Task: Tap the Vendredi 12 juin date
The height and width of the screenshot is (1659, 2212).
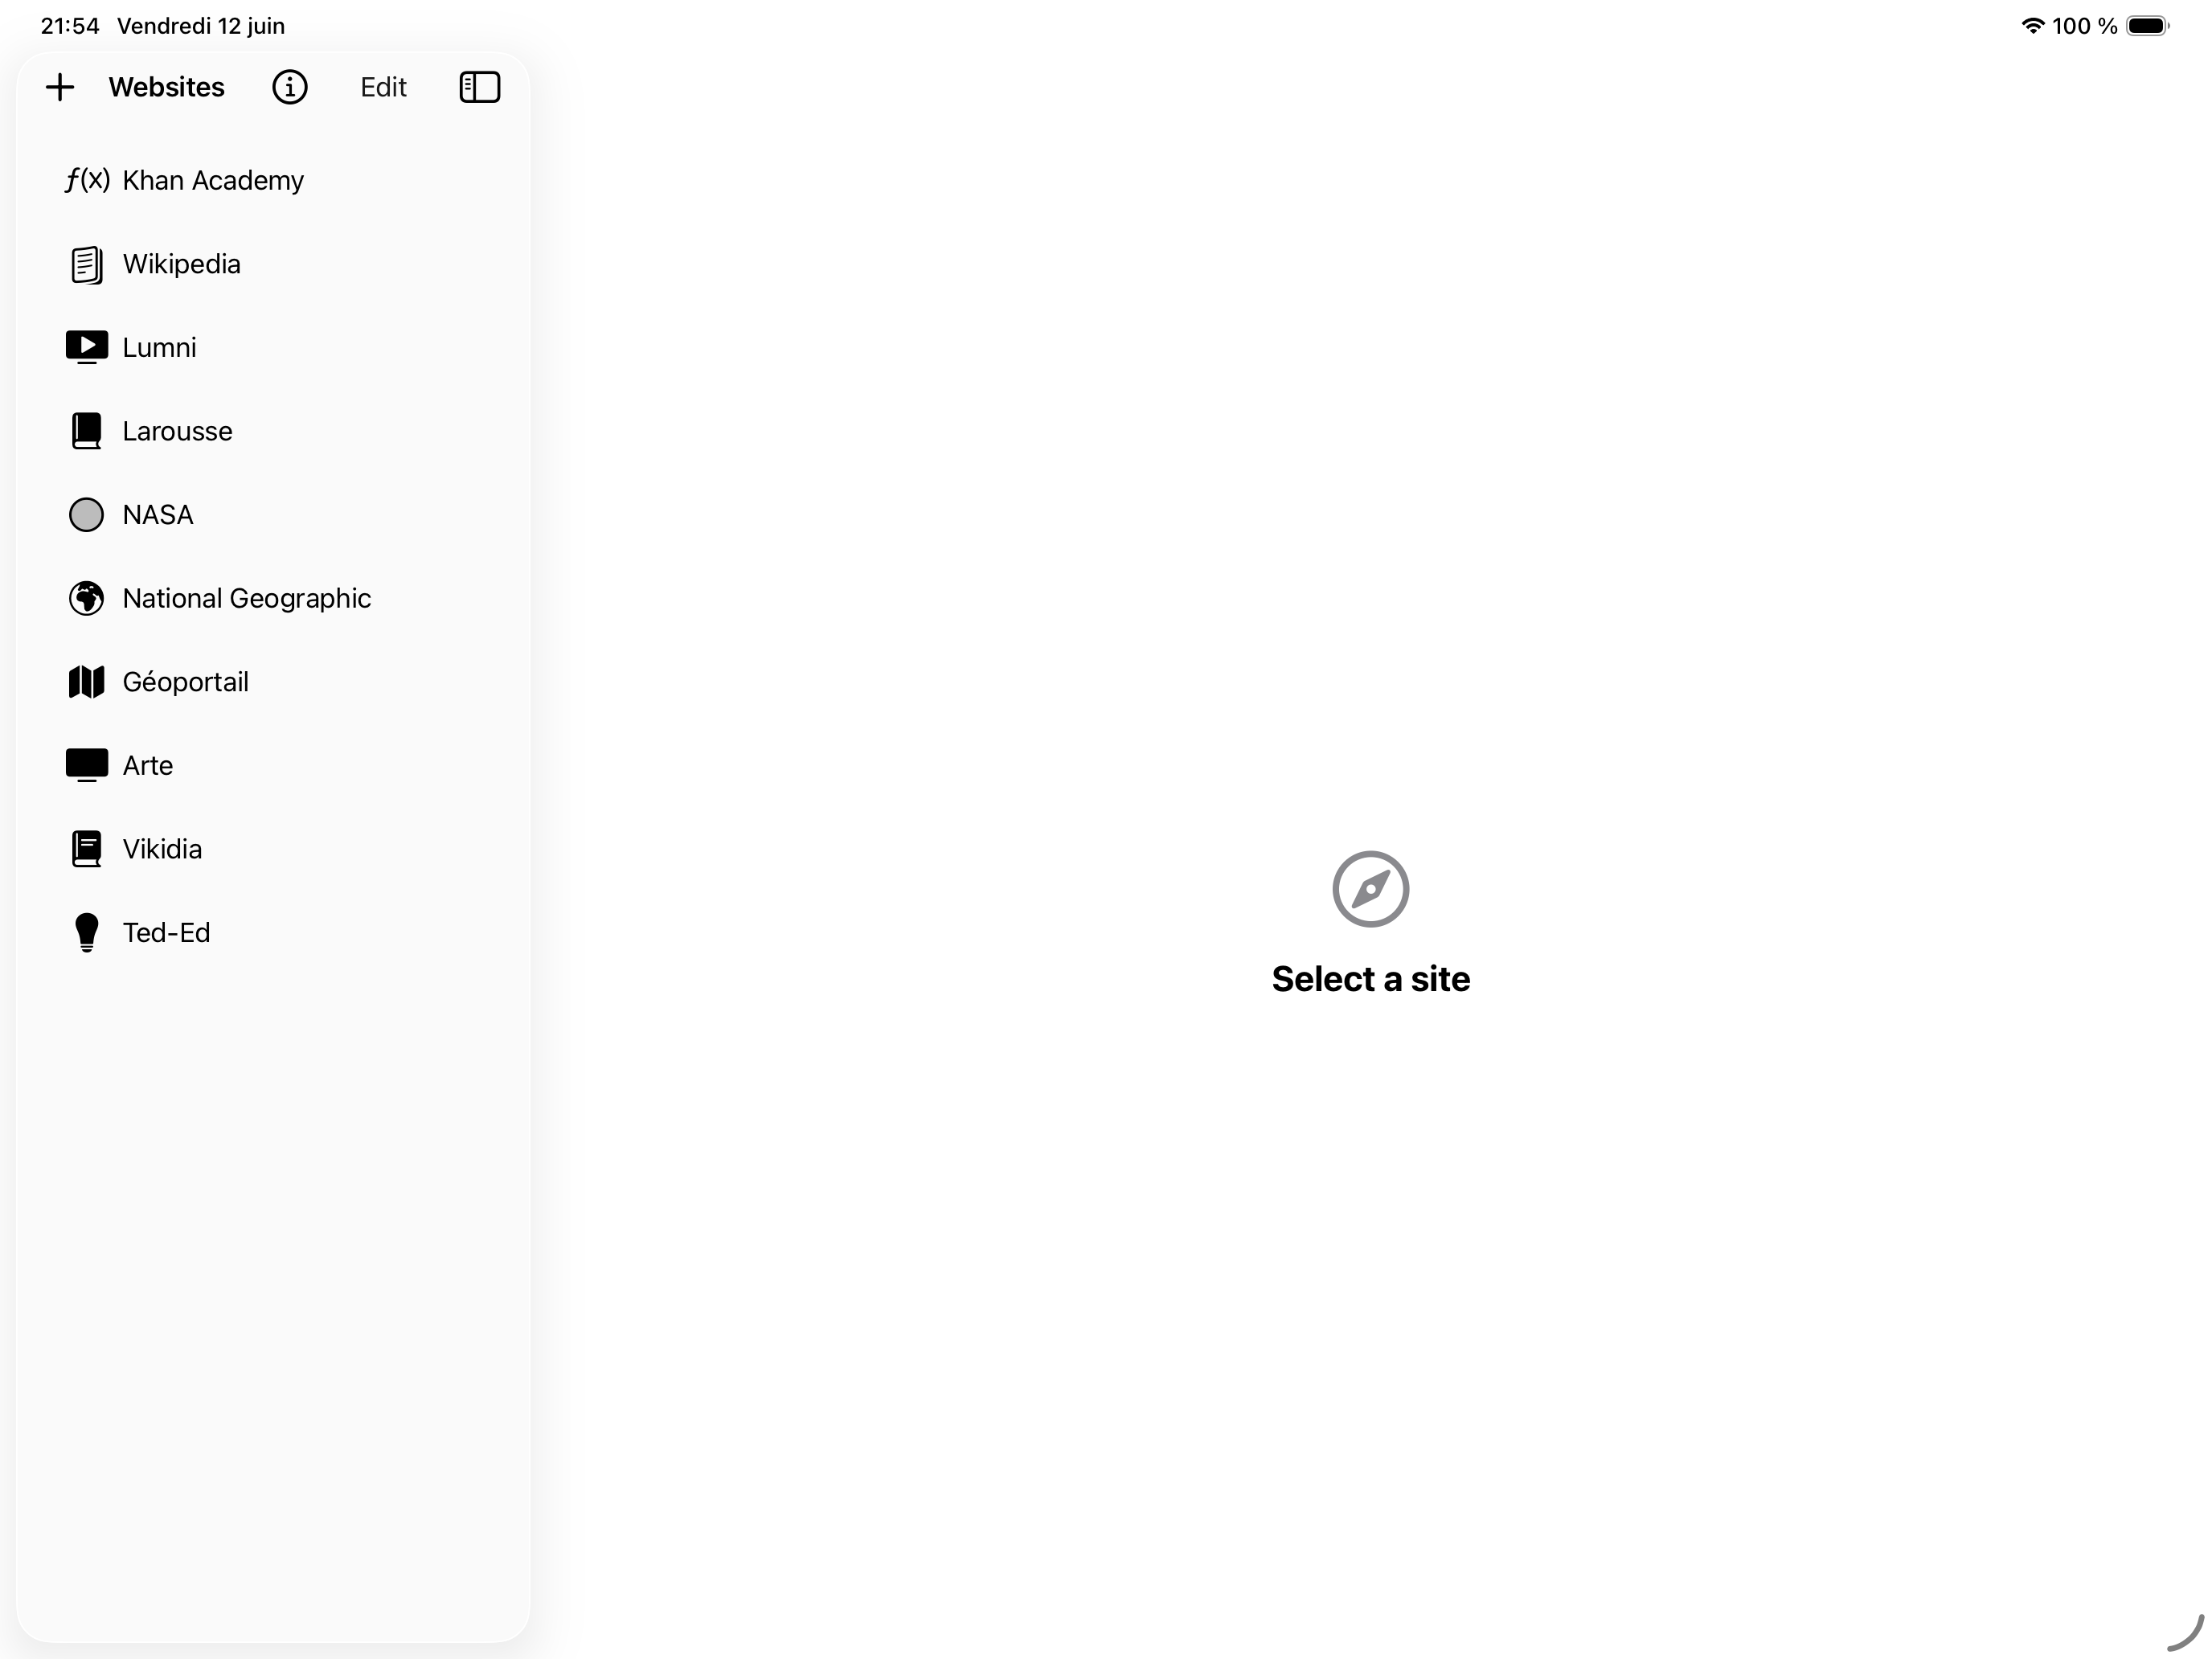Action: [x=201, y=26]
